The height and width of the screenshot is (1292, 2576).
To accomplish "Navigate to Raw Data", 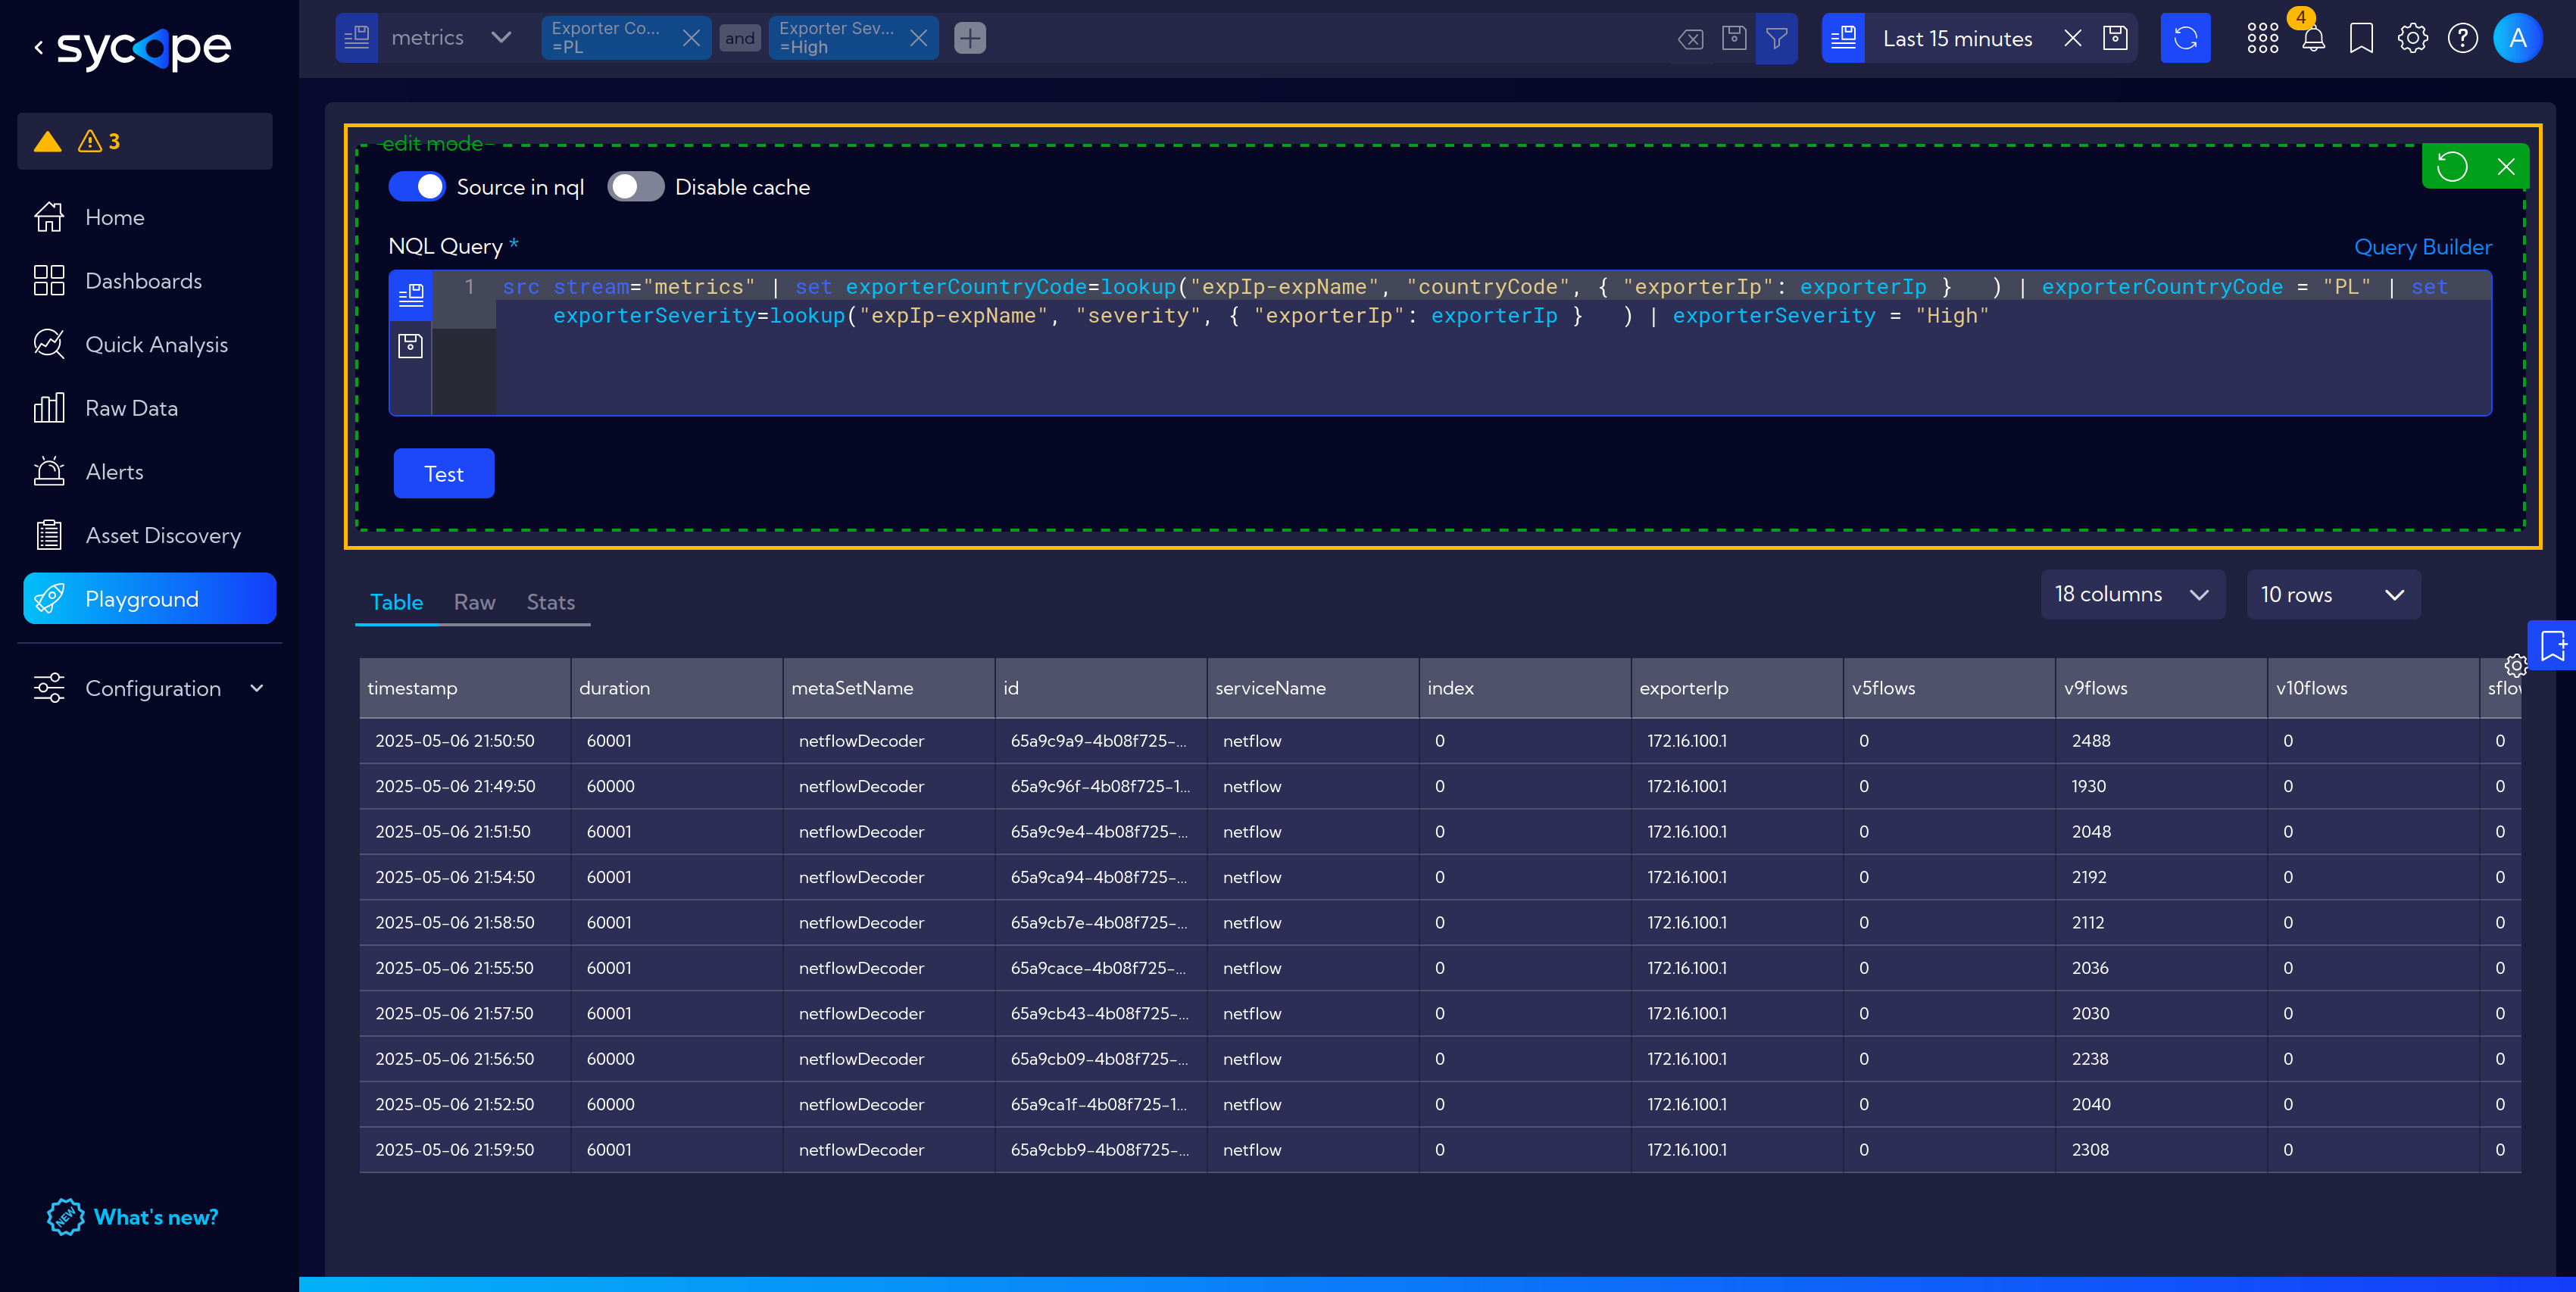I will click(x=131, y=408).
